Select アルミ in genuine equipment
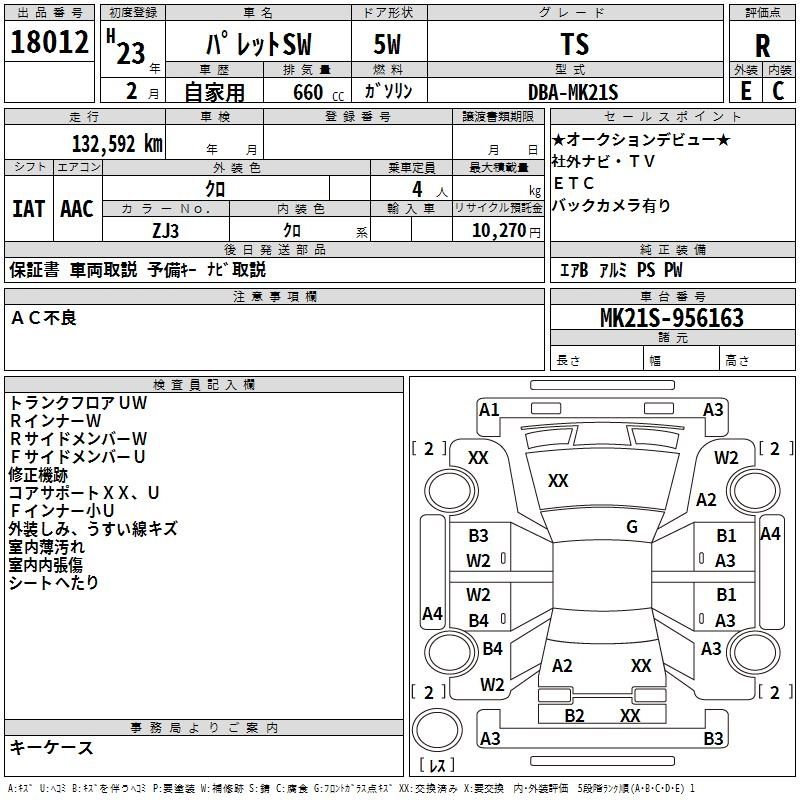The image size is (800, 800). 613,270
